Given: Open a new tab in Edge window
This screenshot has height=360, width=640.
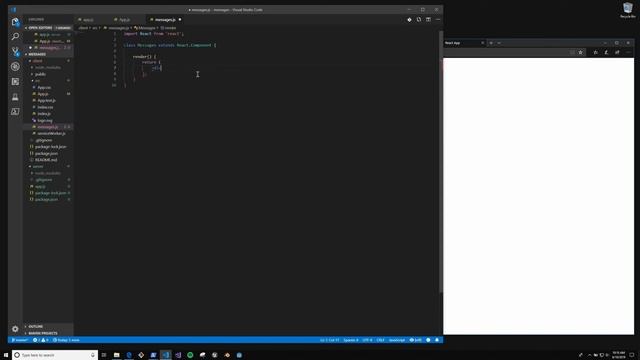Looking at the screenshot, I should pyautogui.click(x=491, y=43).
